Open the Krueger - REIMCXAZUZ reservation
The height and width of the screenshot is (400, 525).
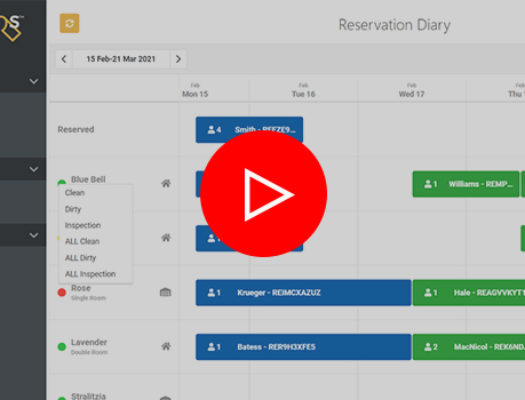303,293
